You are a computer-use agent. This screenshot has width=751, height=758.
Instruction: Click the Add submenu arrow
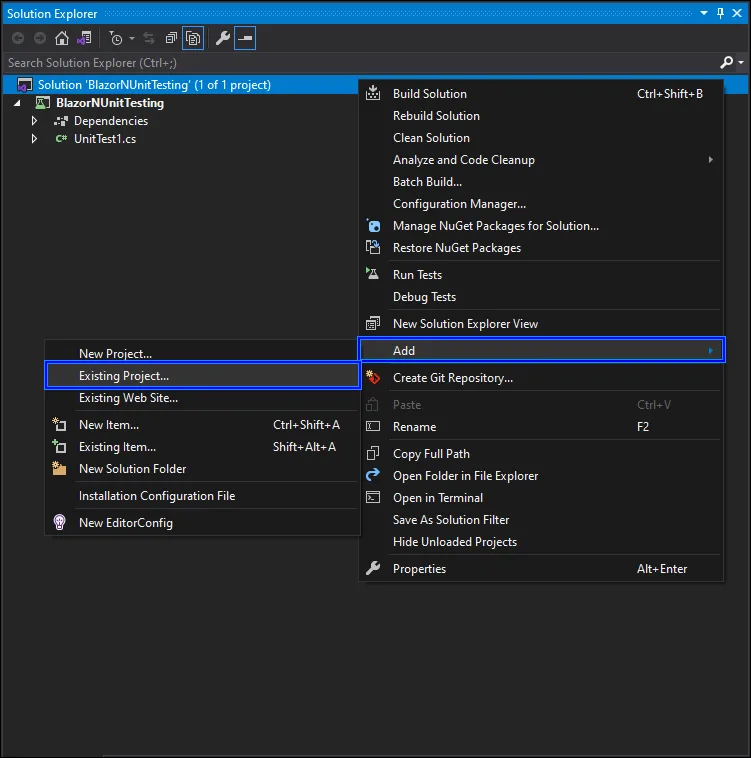710,350
